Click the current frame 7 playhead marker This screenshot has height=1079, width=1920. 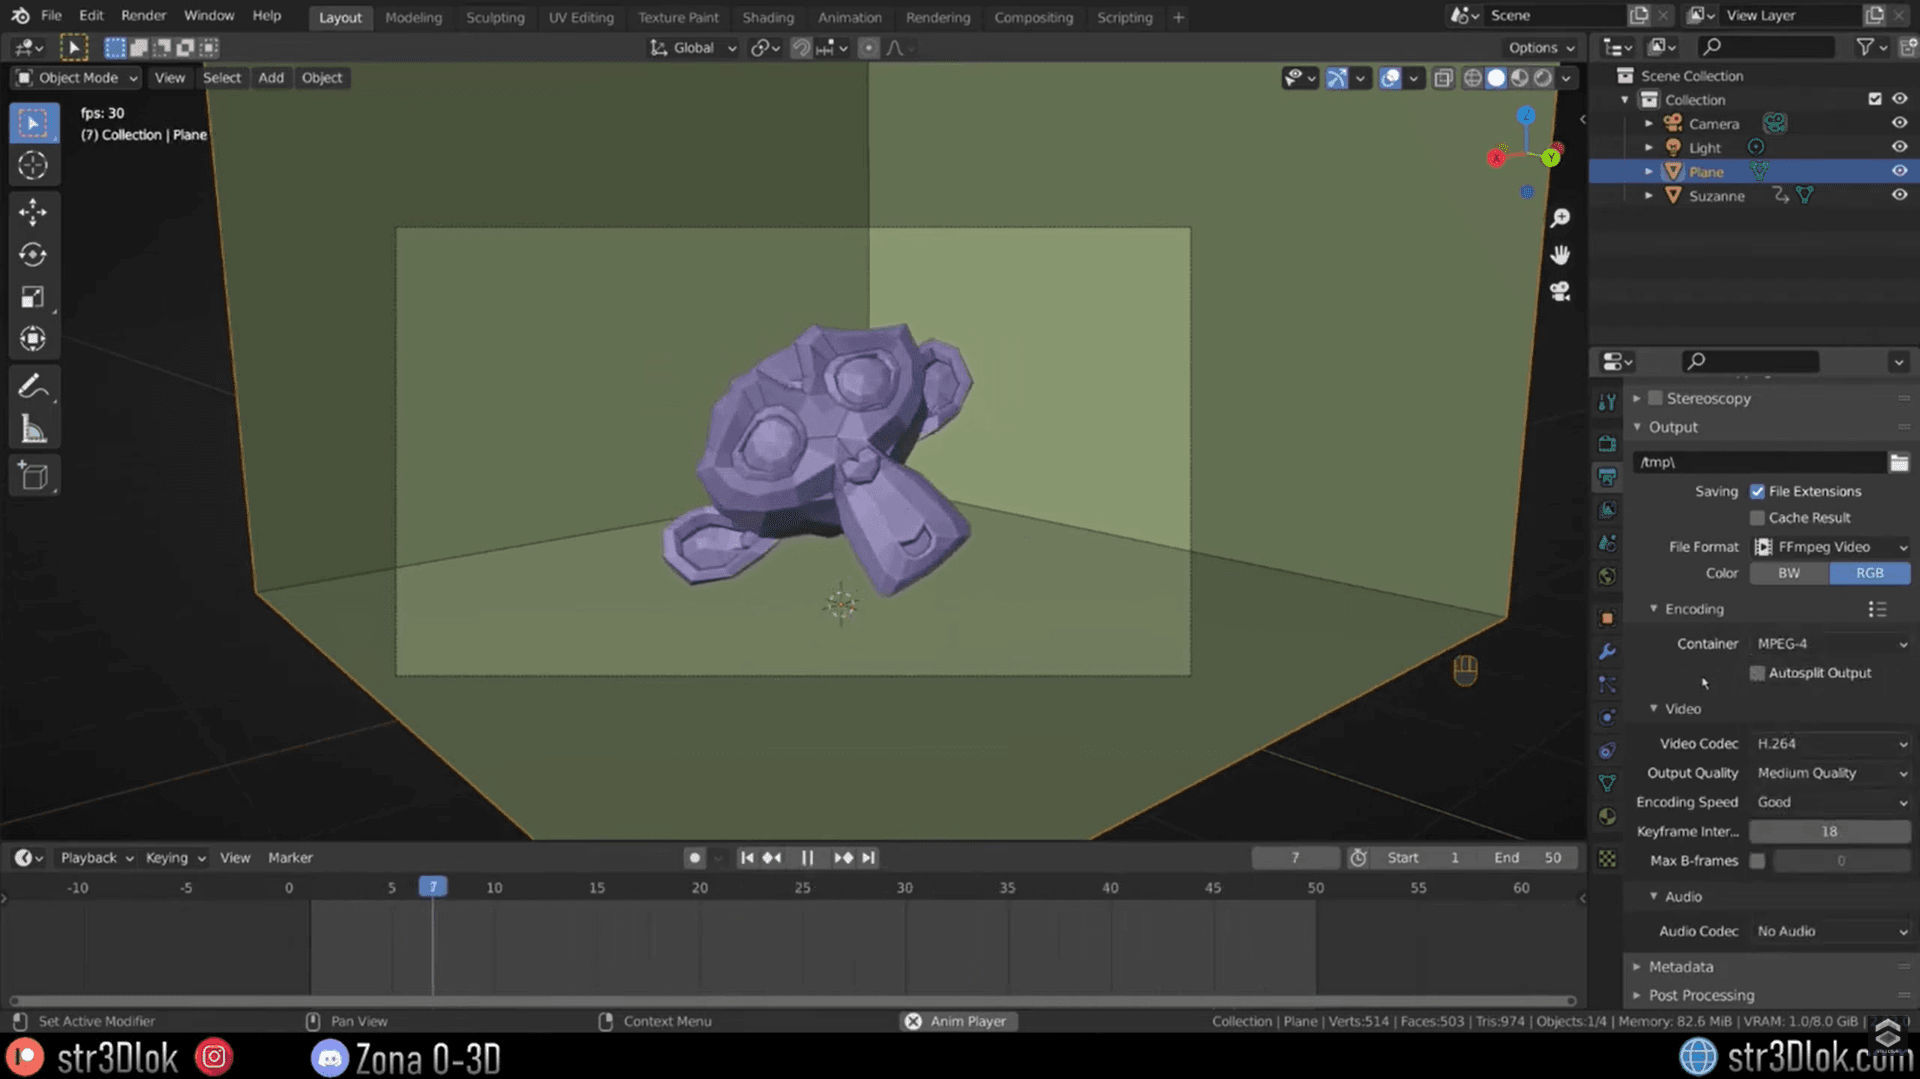[433, 887]
